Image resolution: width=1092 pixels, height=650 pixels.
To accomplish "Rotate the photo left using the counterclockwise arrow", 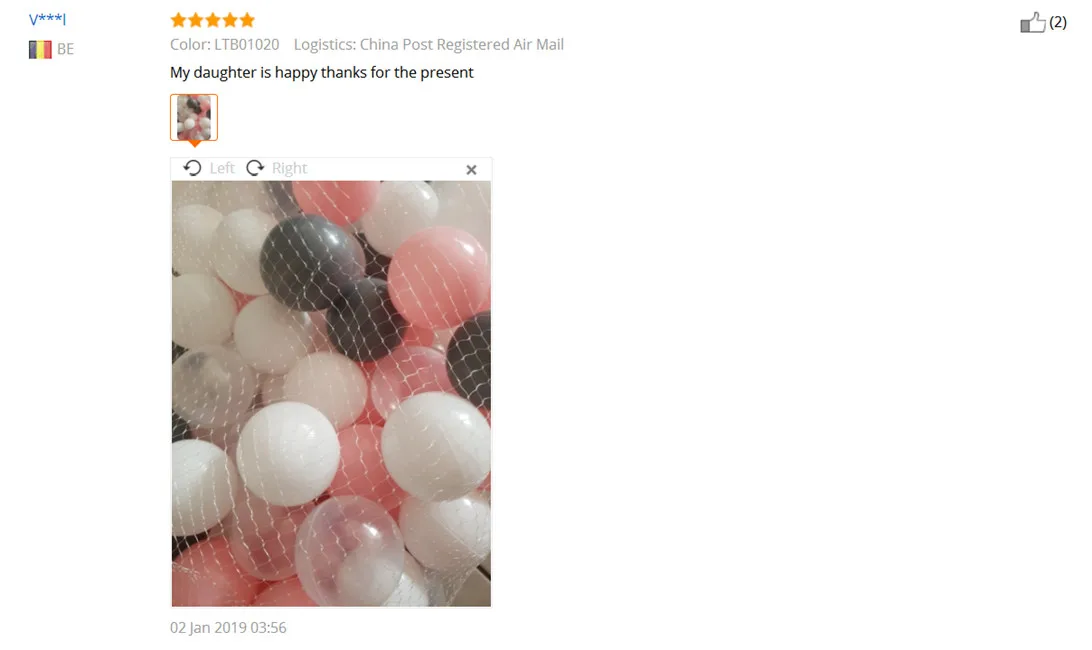I will click(x=192, y=168).
